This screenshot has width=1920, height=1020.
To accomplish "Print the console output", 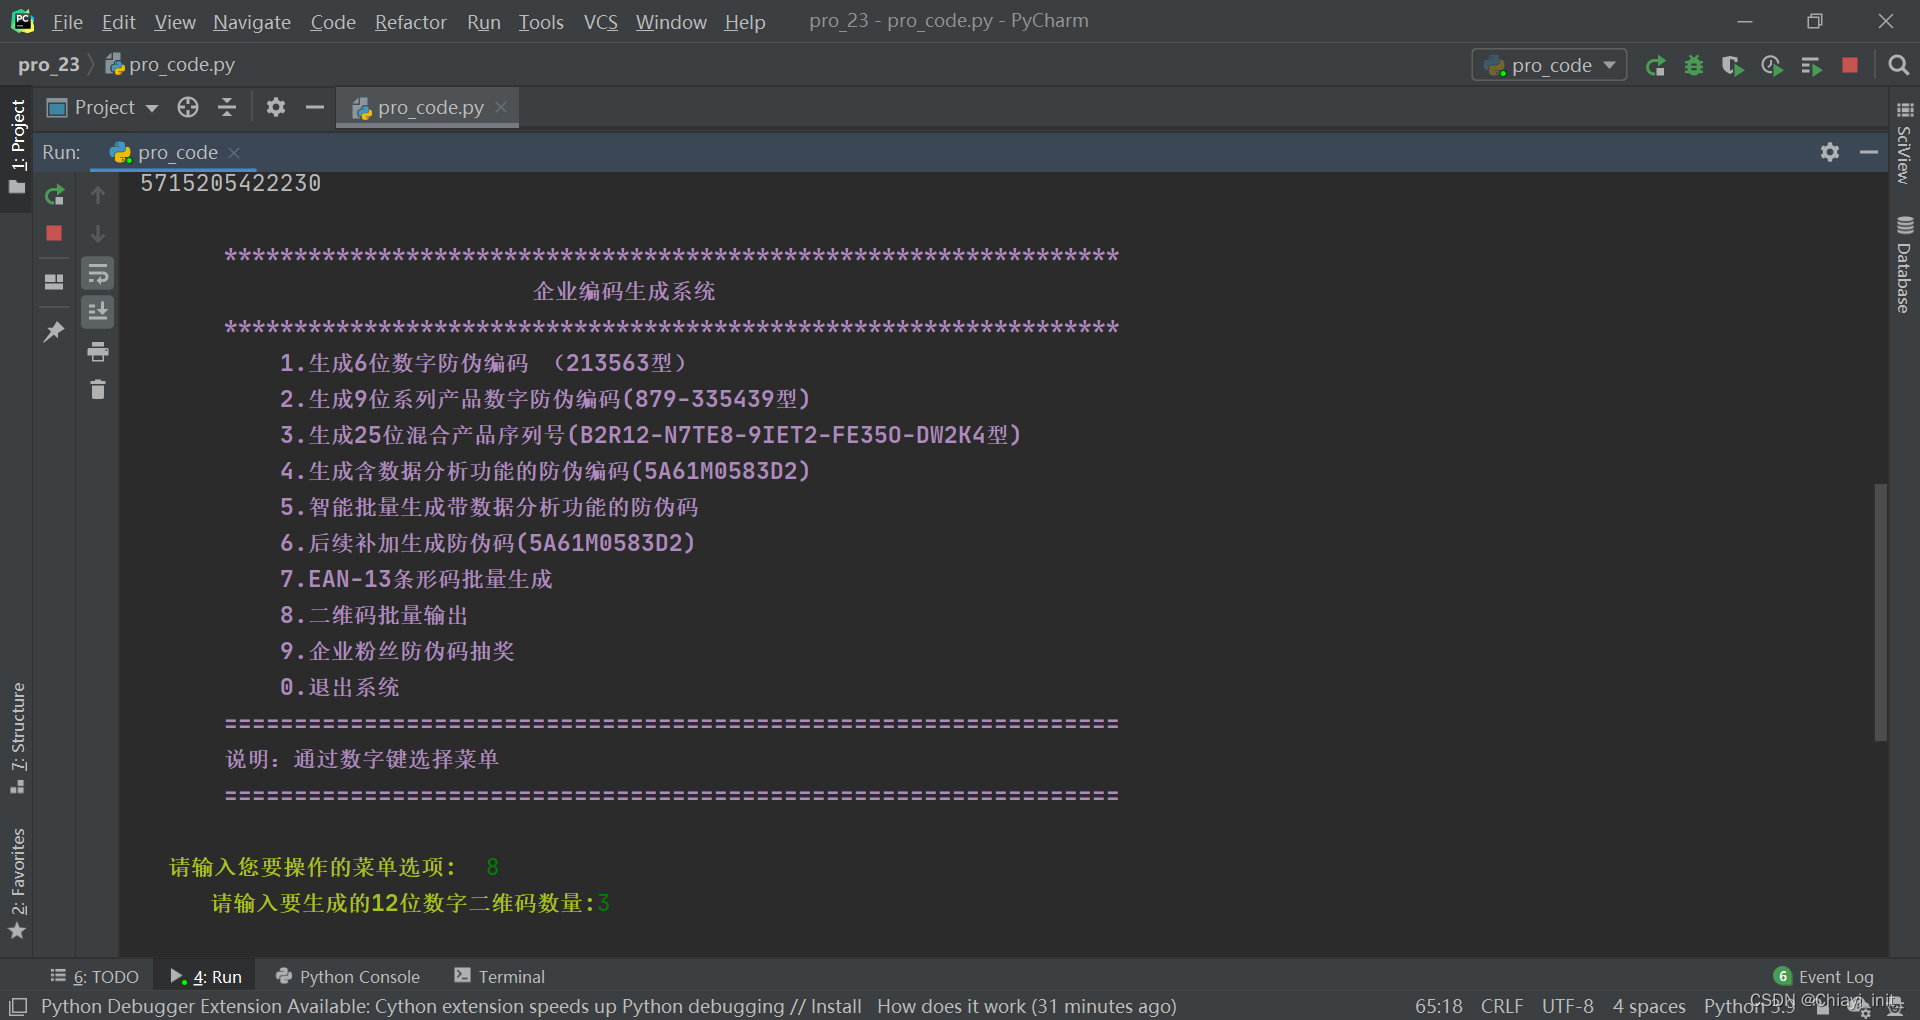I will click(98, 351).
